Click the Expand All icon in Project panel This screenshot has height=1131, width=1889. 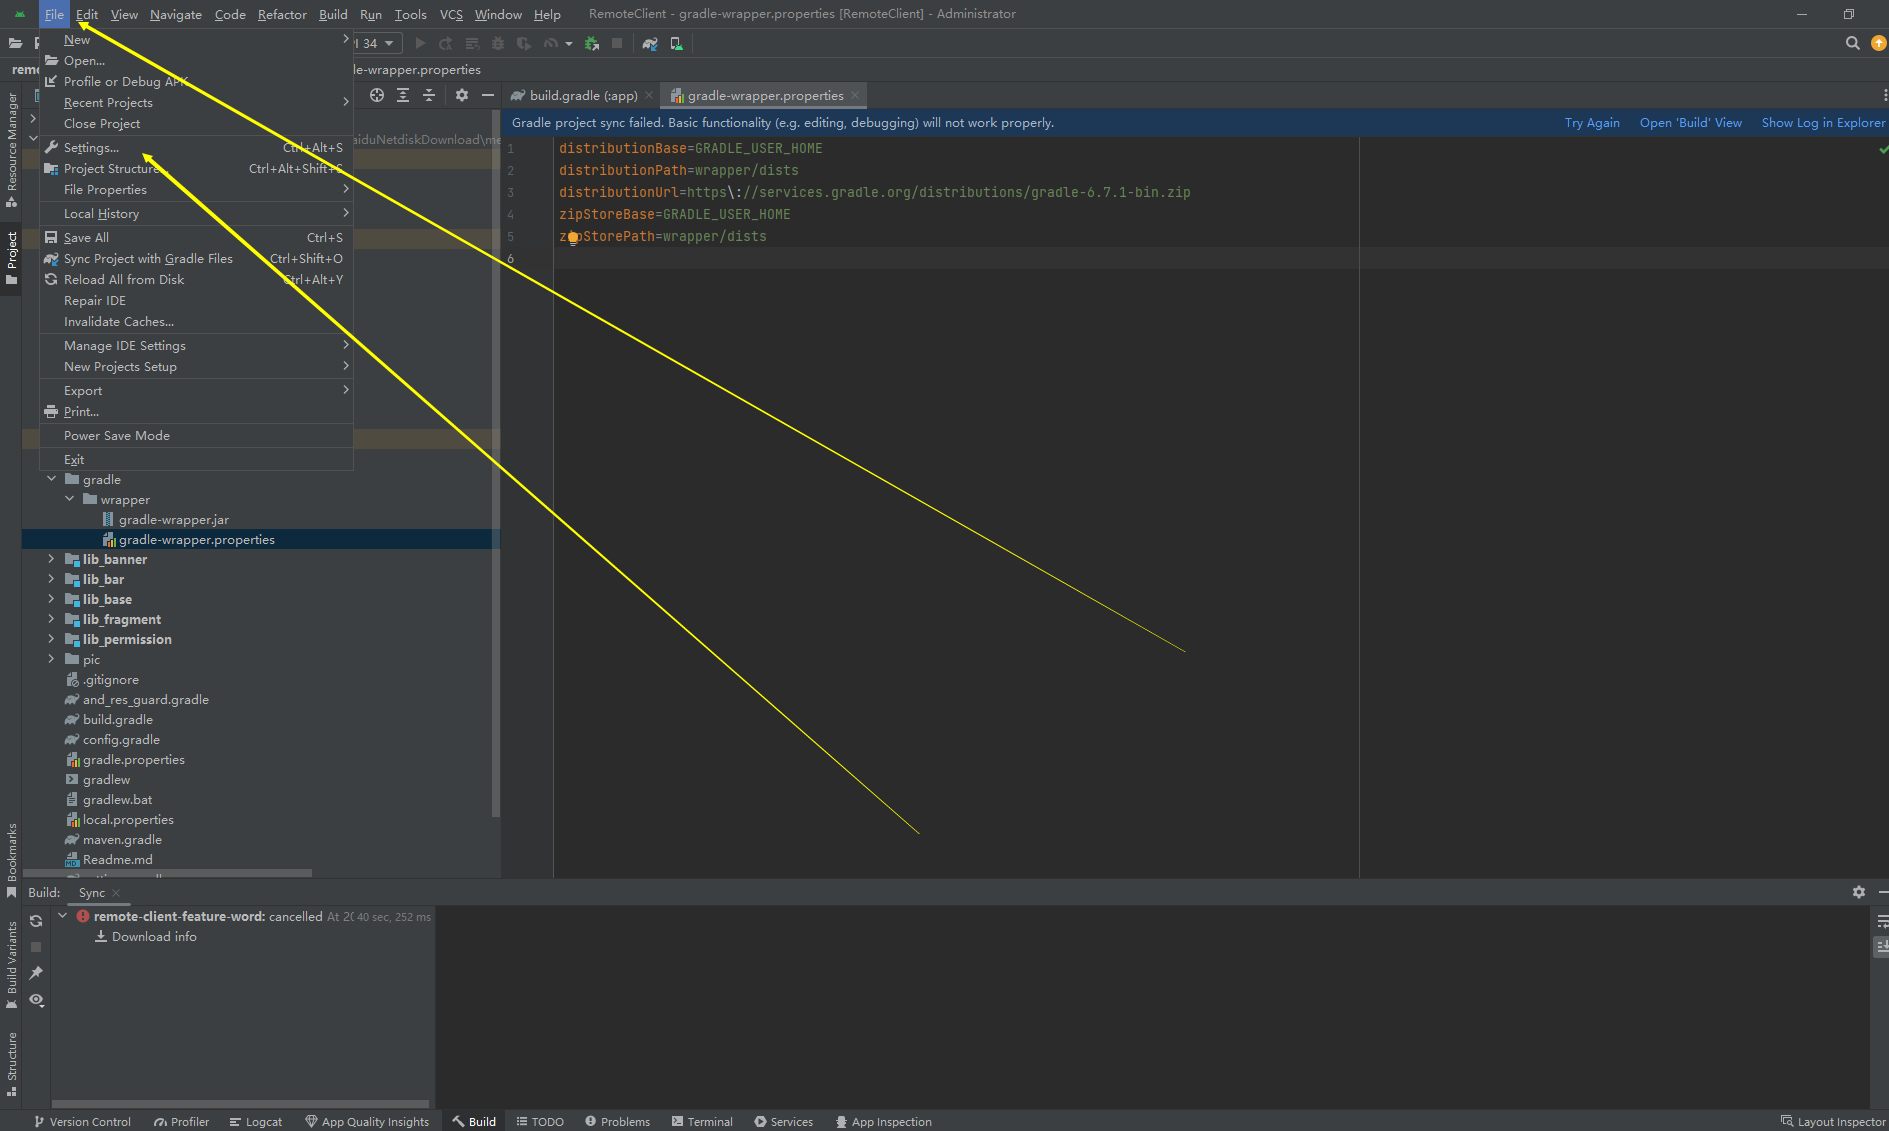403,95
